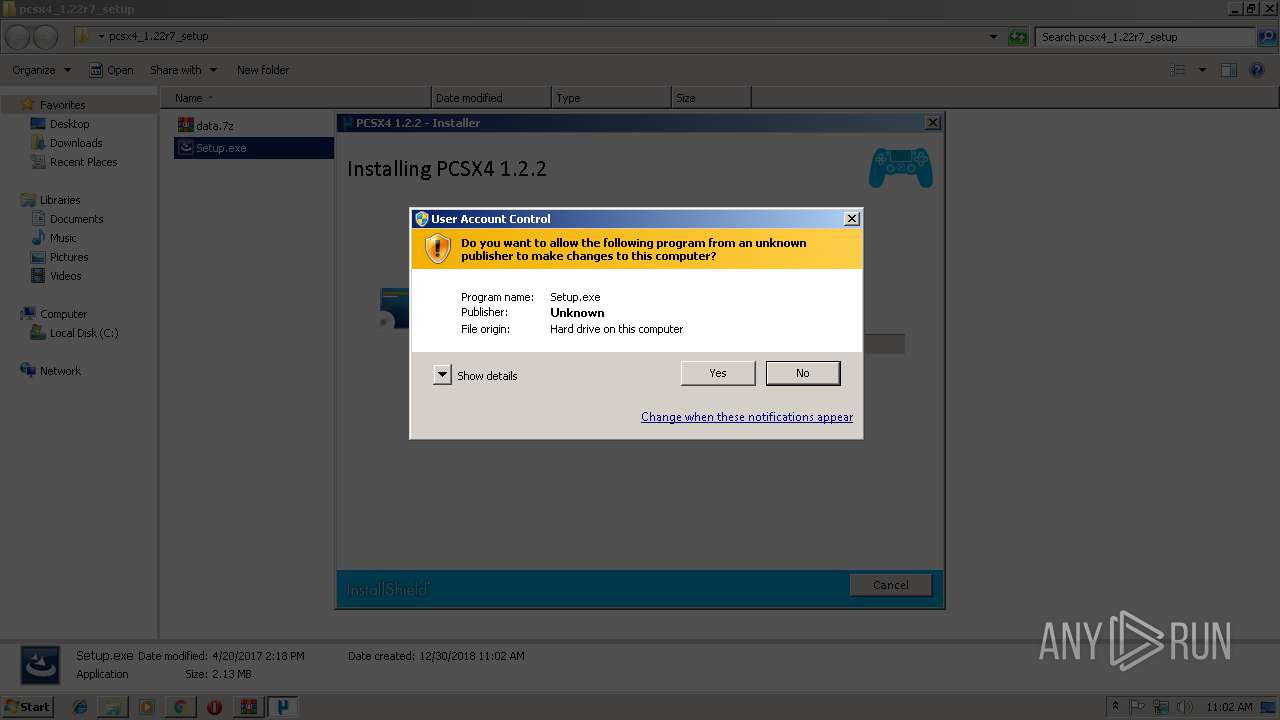Screen dimensions: 1280x720
Task: Click No in User Account Control dialog
Action: 803,373
